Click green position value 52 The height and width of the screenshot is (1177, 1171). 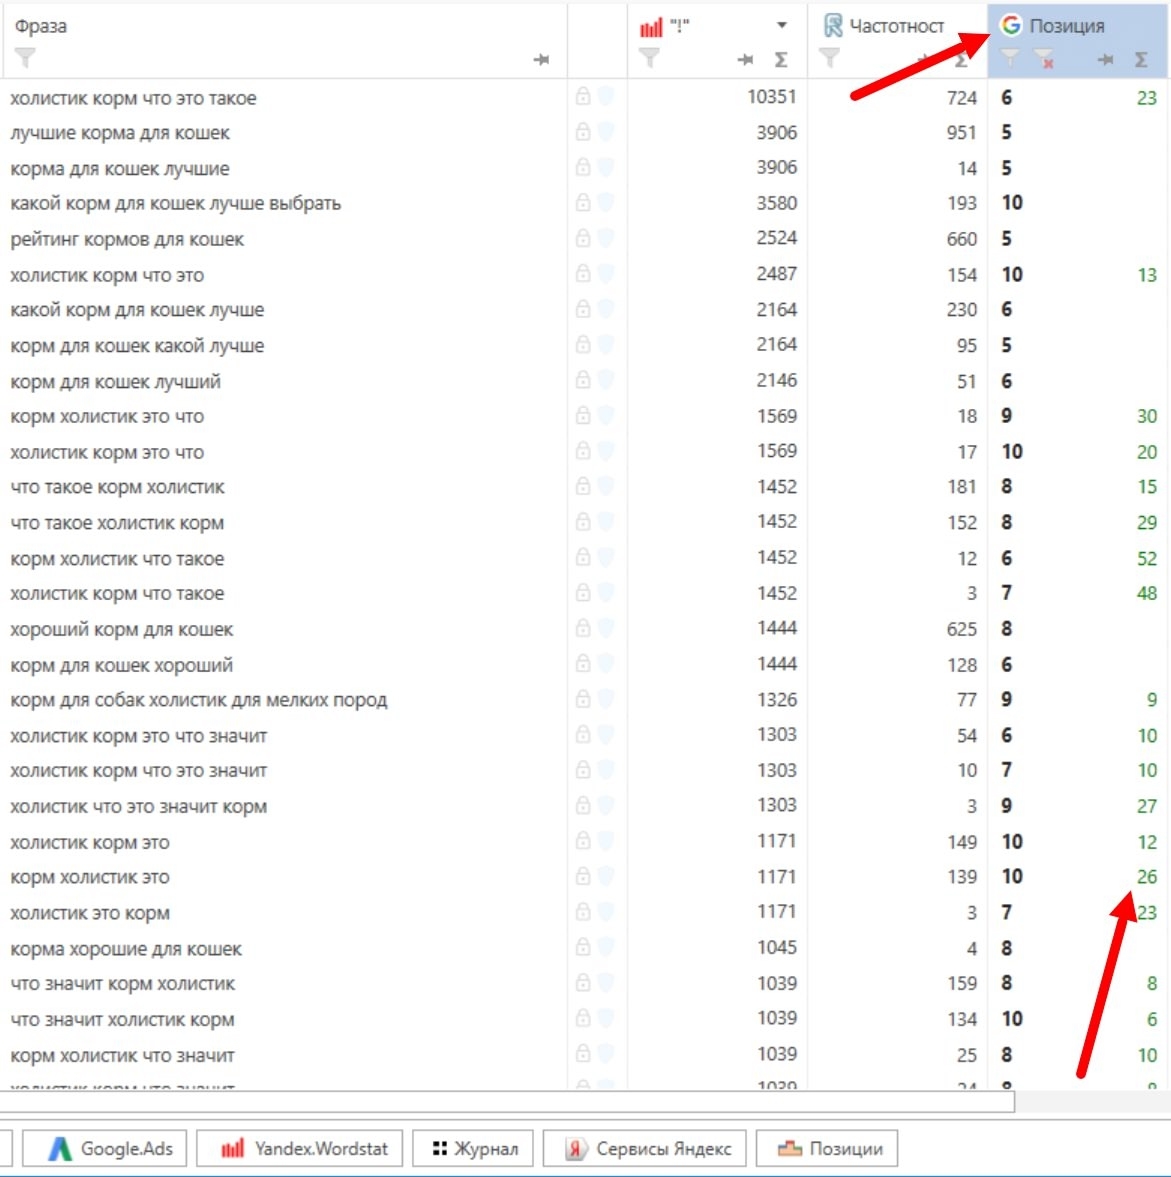tap(1146, 559)
